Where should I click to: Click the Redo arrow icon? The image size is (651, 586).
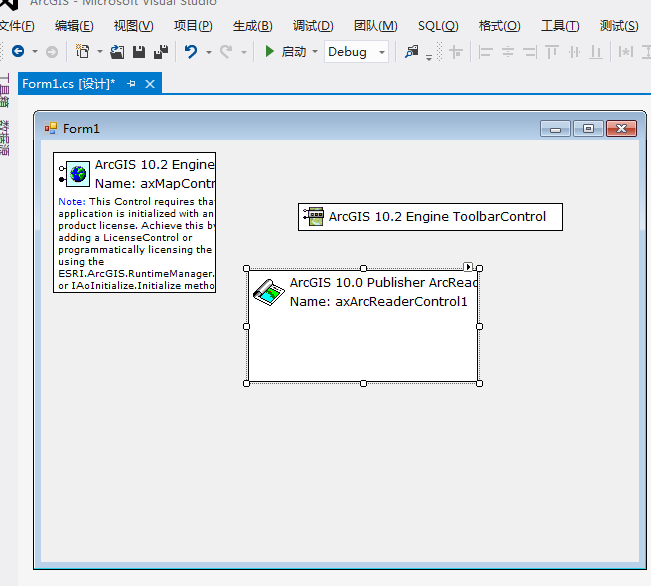(x=226, y=52)
